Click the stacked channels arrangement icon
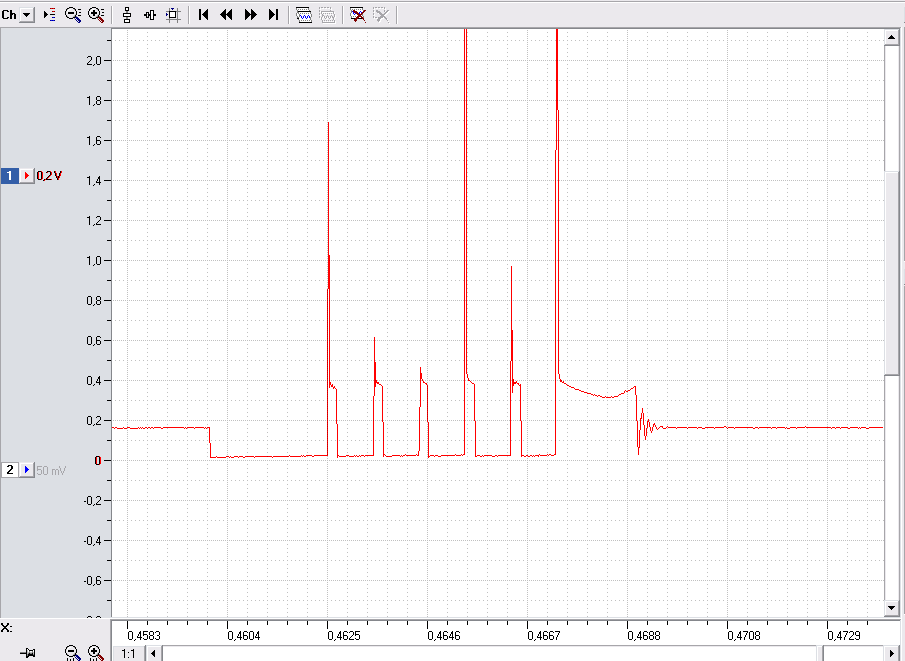 pyautogui.click(x=127, y=15)
